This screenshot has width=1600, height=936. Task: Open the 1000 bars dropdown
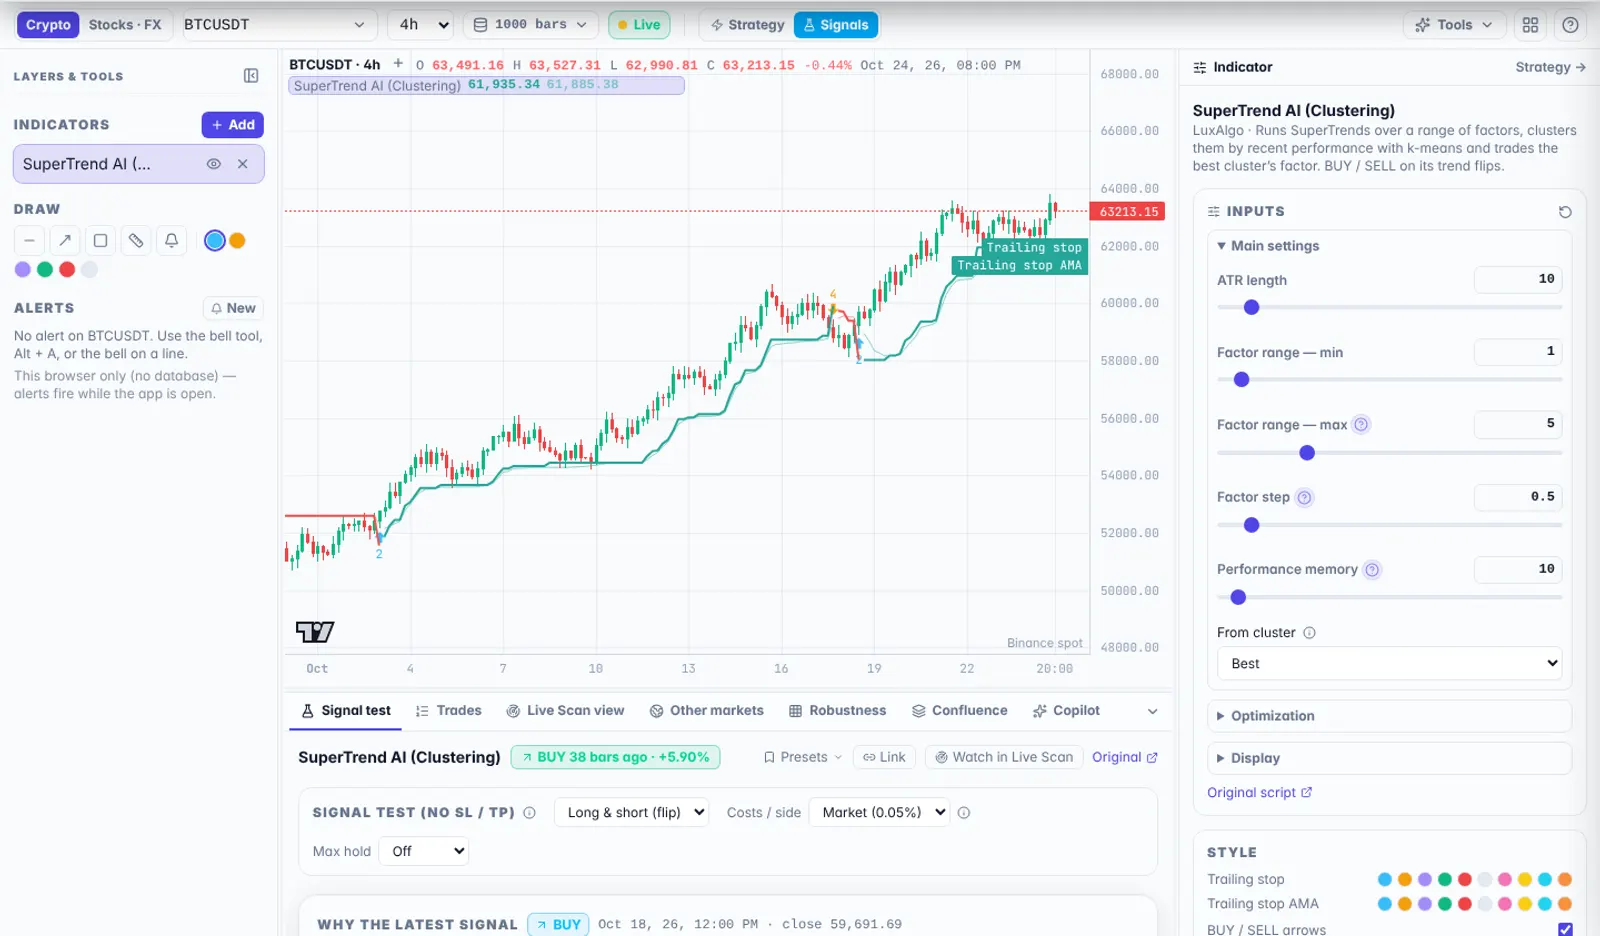point(530,25)
